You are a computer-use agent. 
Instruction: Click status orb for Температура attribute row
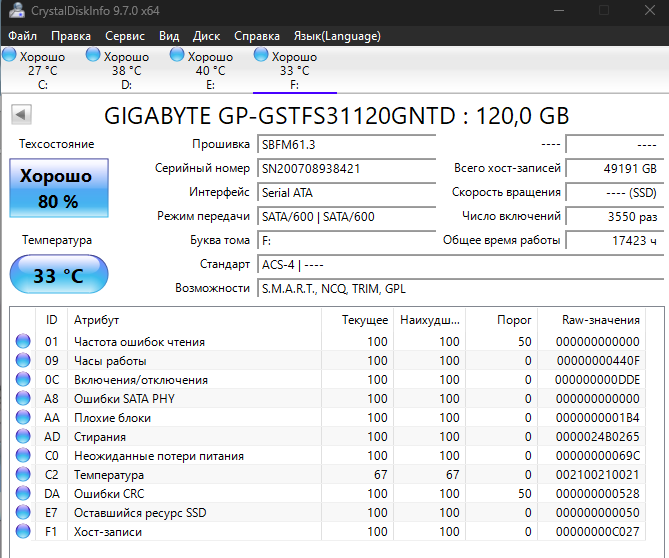click(x=23, y=474)
